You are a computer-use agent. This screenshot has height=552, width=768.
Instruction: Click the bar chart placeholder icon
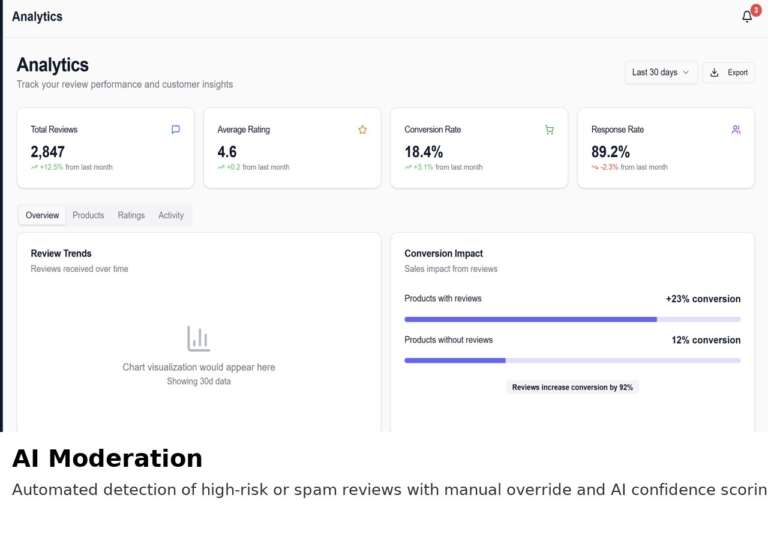198,339
